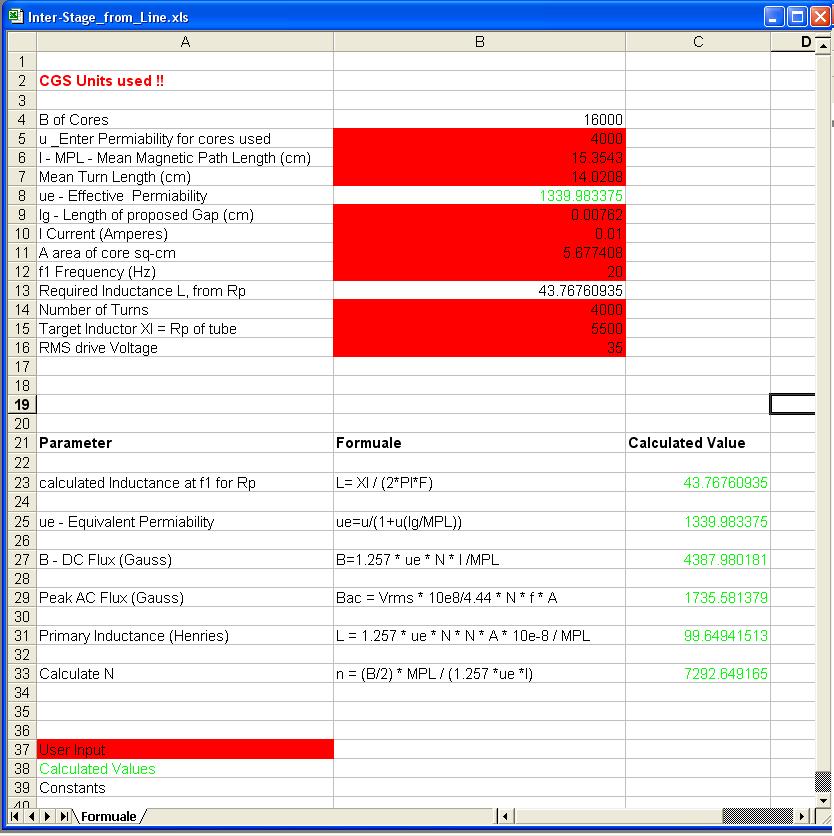Select the Formuale sheet tab

click(109, 816)
